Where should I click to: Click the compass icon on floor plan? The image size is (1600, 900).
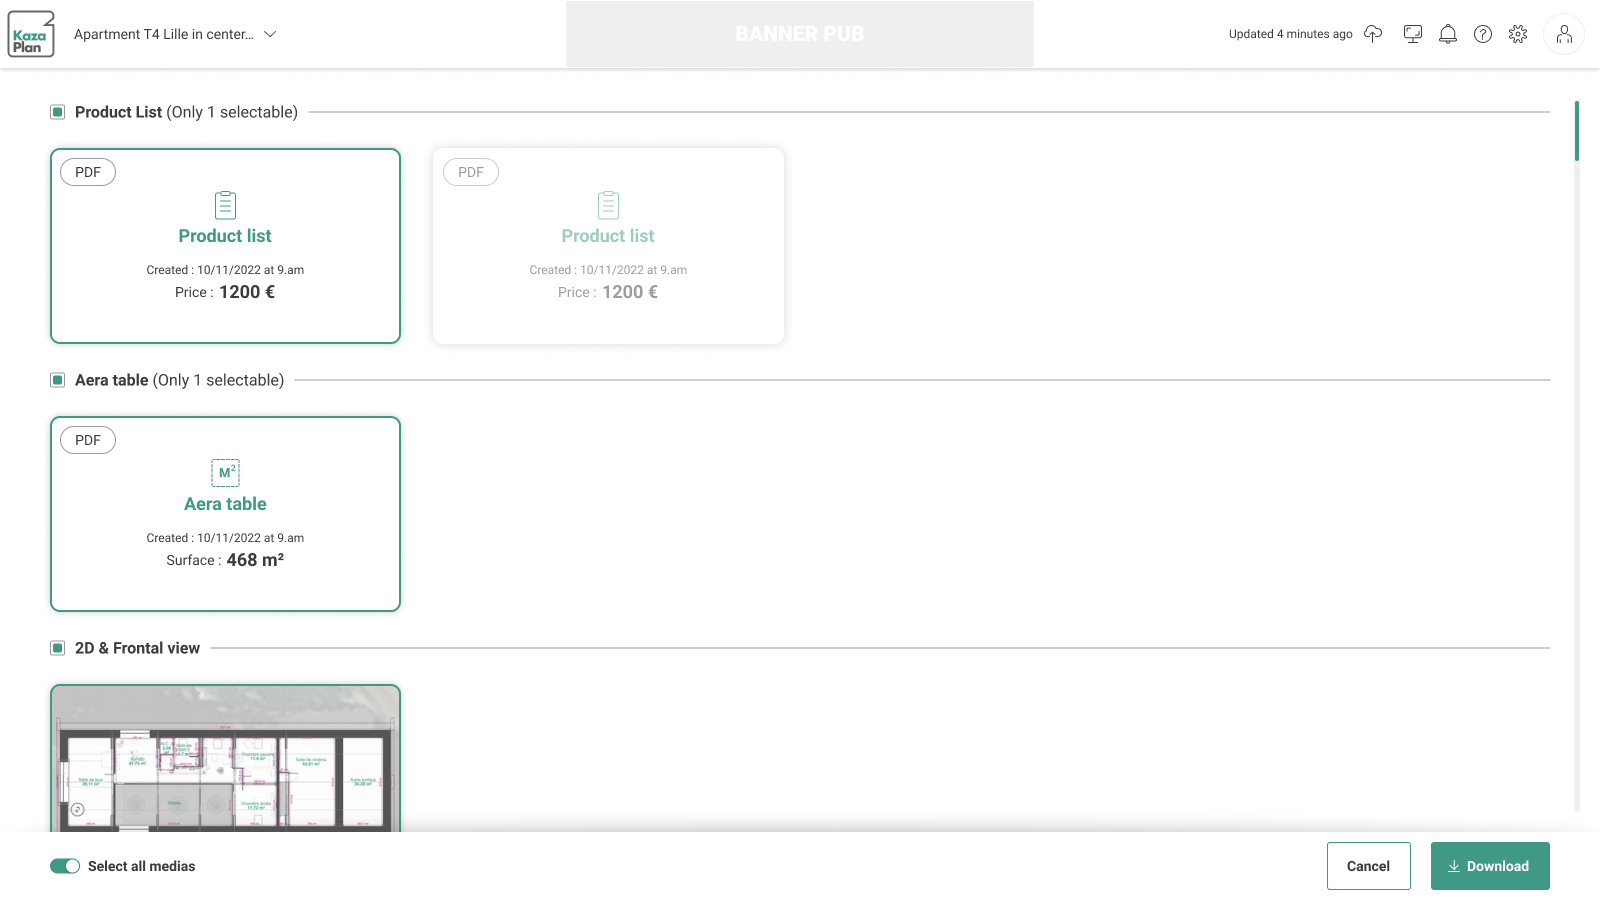(77, 809)
